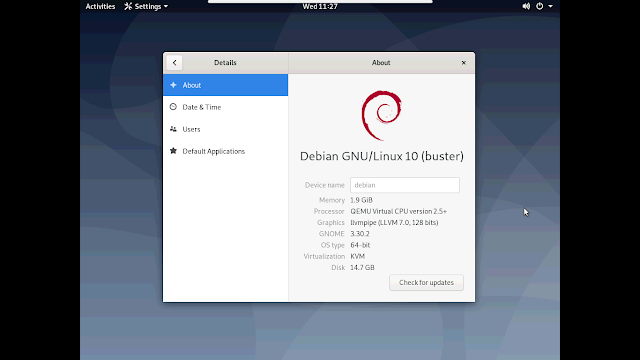Click the clock icon beside Date & Time
Screen dimensions: 640x360
pos(173,107)
